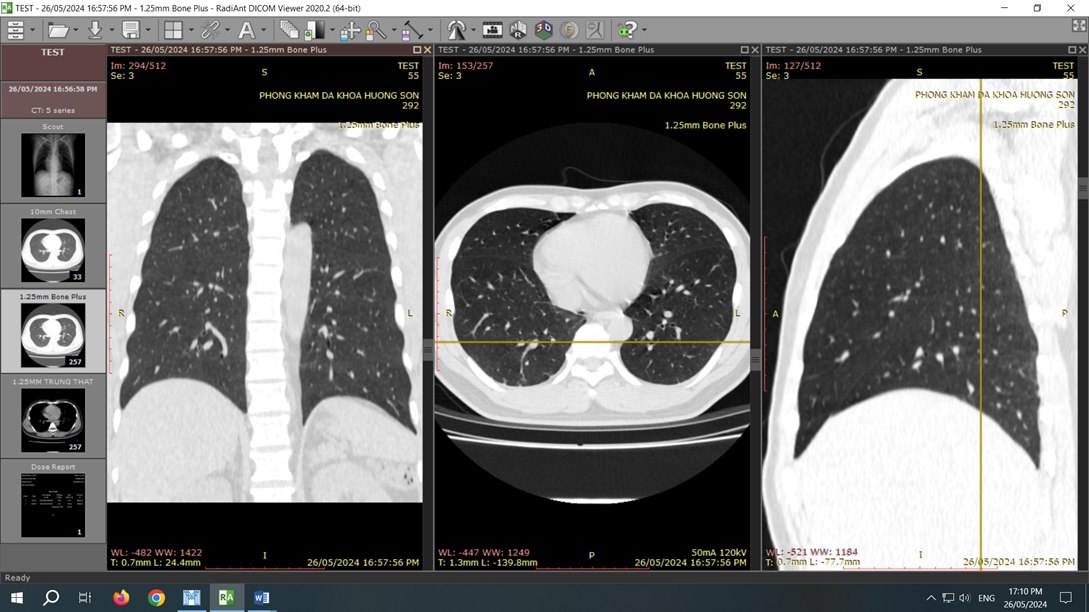Image resolution: width=1089 pixels, height=612 pixels.
Task: Select the TEST patient tab
Action: pyautogui.click(x=52, y=52)
